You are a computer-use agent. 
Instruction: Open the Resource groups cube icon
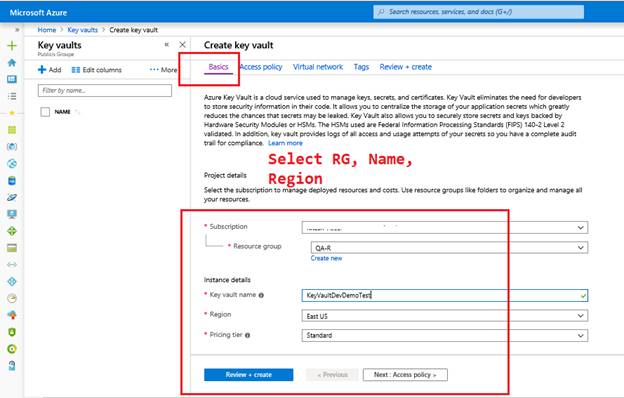[12, 146]
